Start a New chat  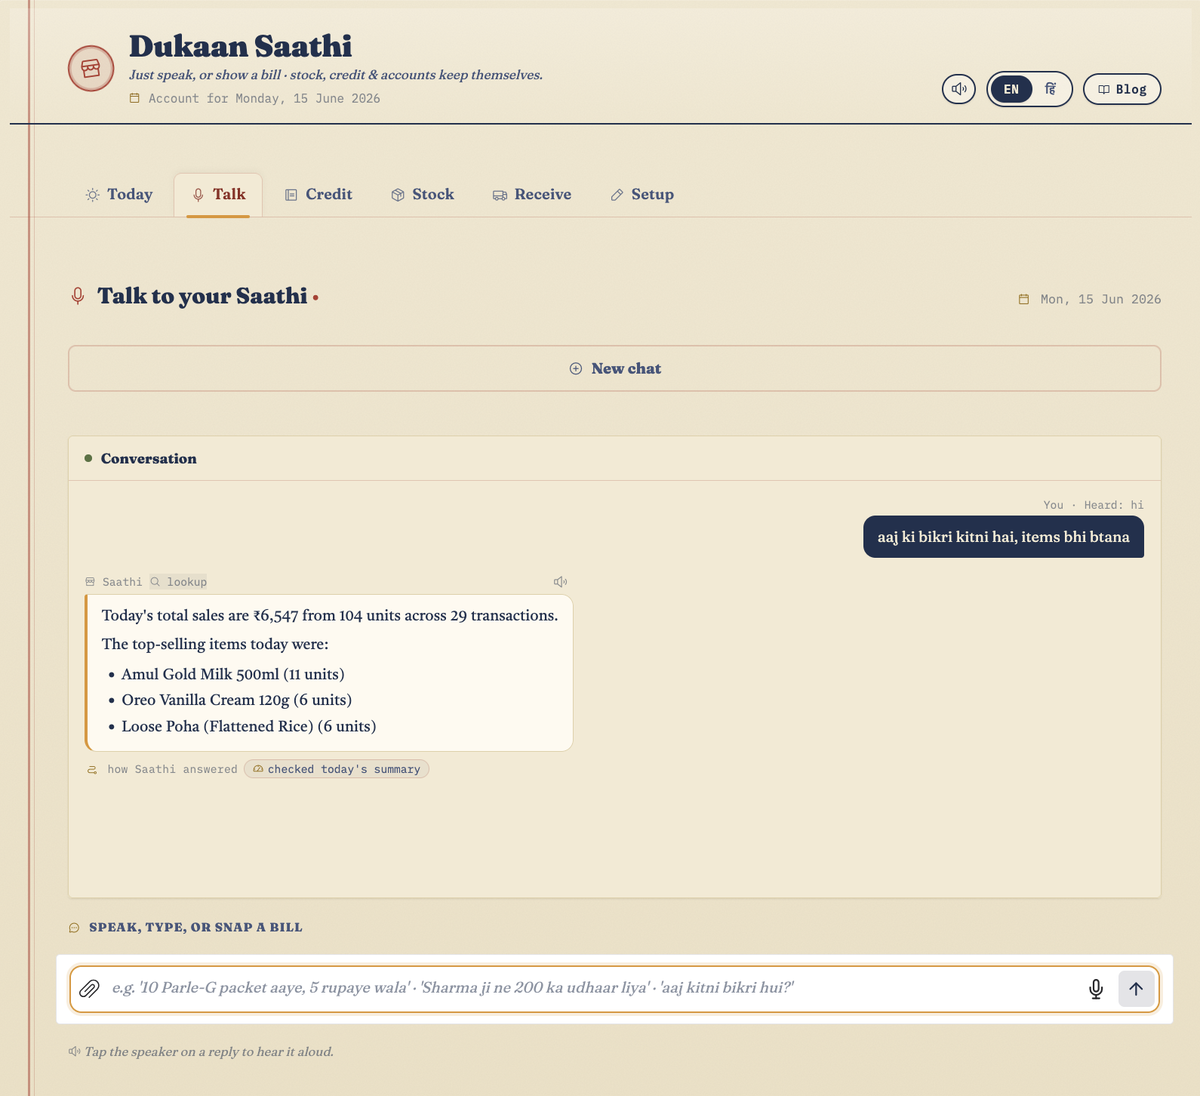(614, 369)
